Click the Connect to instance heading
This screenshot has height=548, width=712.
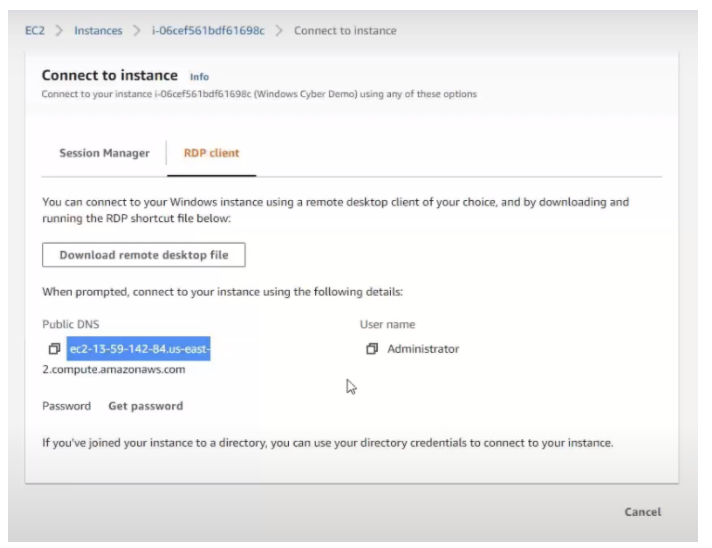(x=110, y=75)
